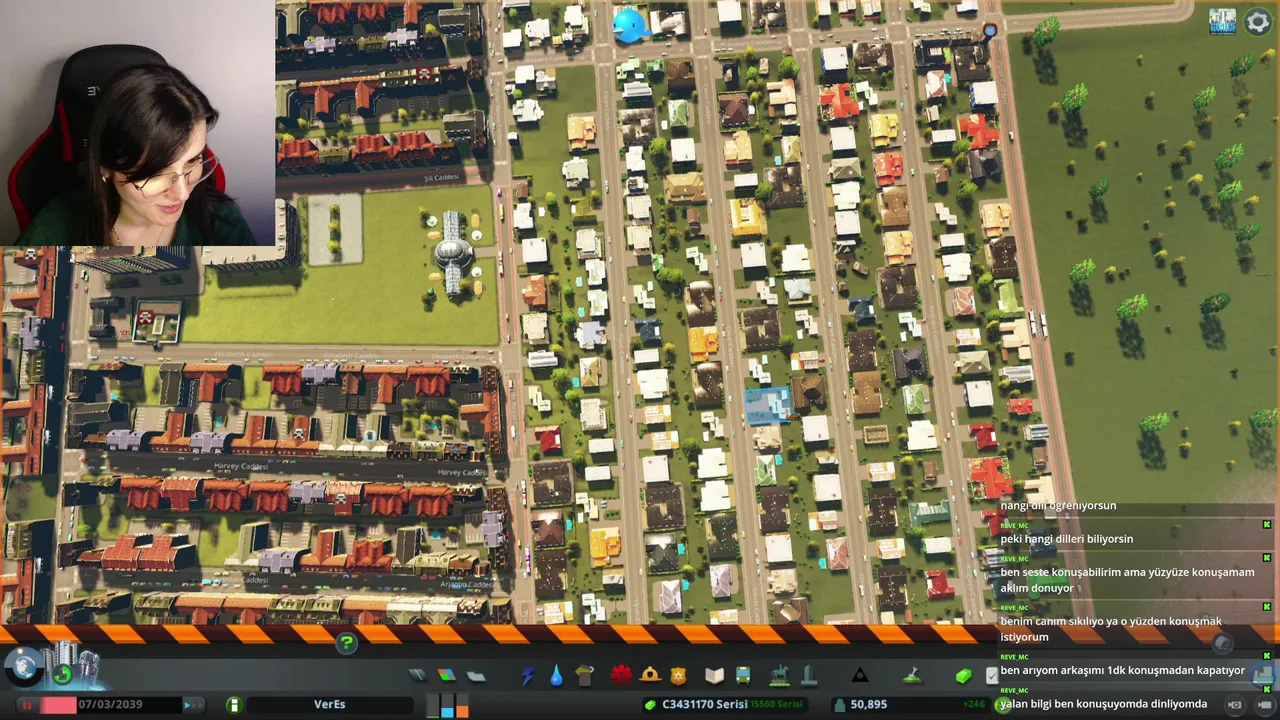Image resolution: width=1280 pixels, height=720 pixels.
Task: Click the weekly population change +246
Action: point(973,704)
